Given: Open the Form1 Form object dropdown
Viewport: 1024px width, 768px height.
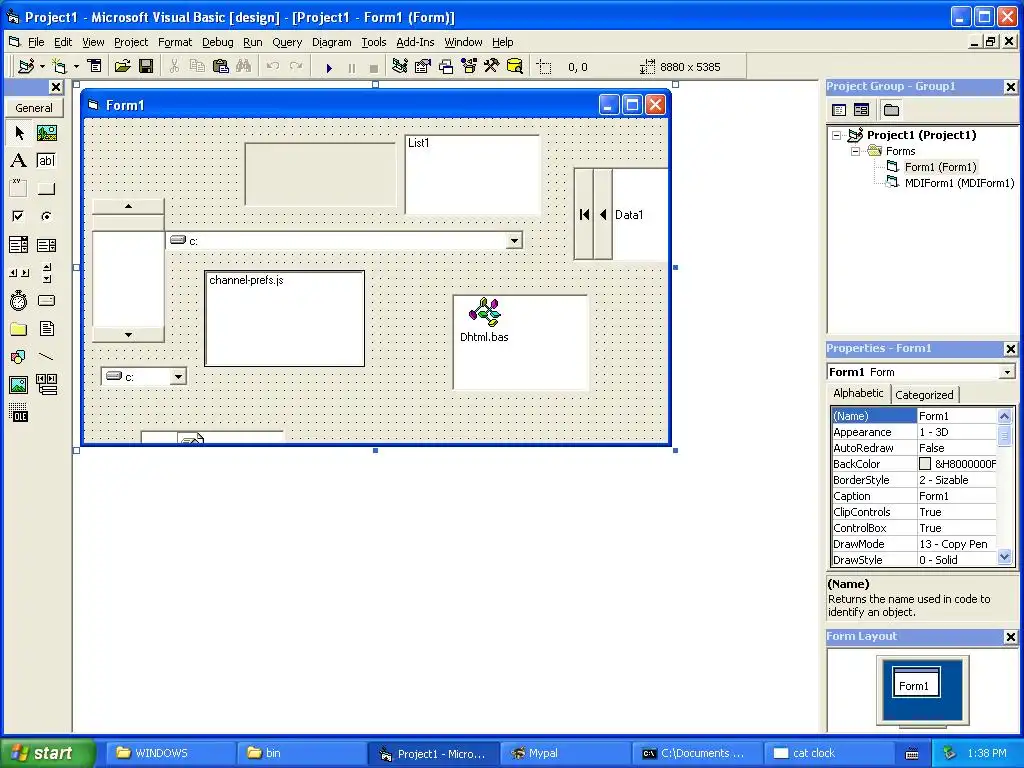Looking at the screenshot, I should click(1007, 372).
